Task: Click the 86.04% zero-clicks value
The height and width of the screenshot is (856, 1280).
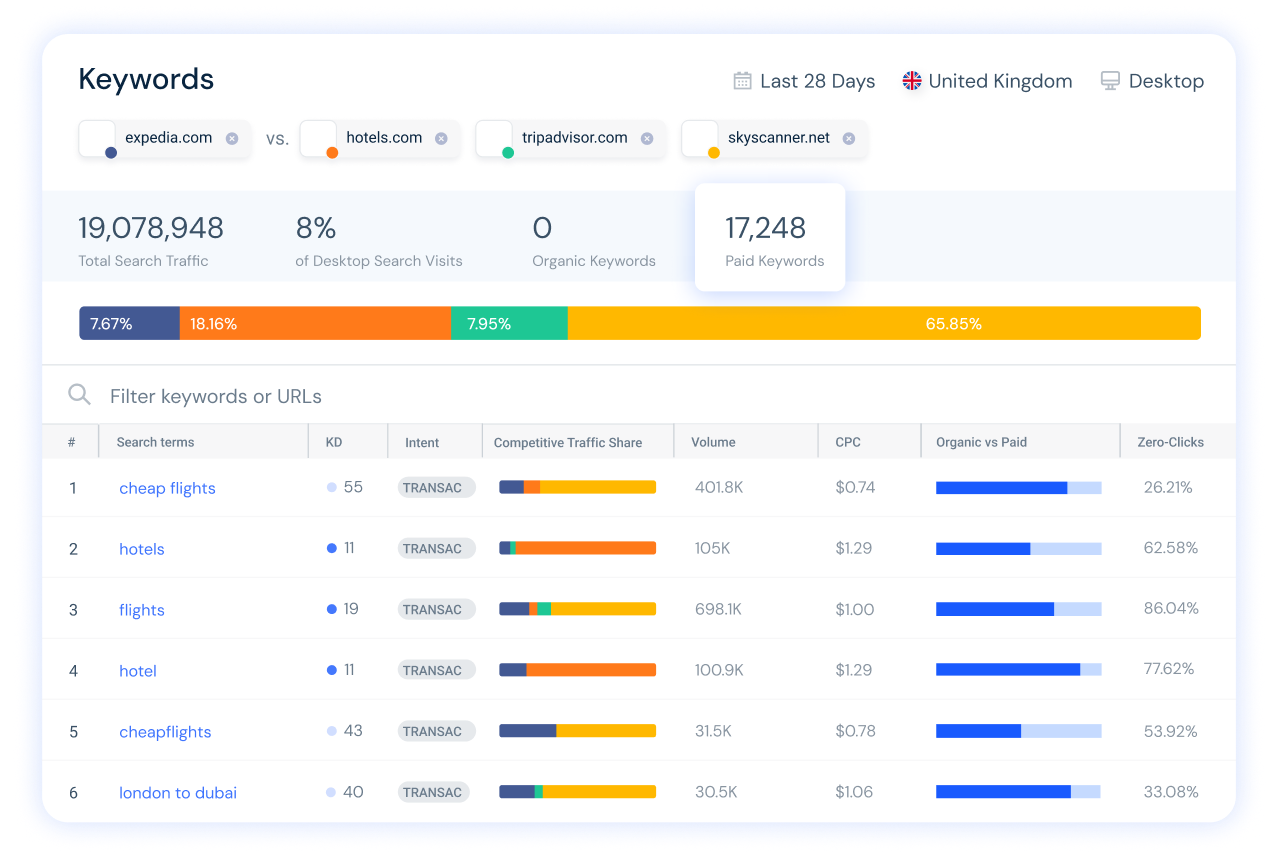Action: tap(1171, 608)
